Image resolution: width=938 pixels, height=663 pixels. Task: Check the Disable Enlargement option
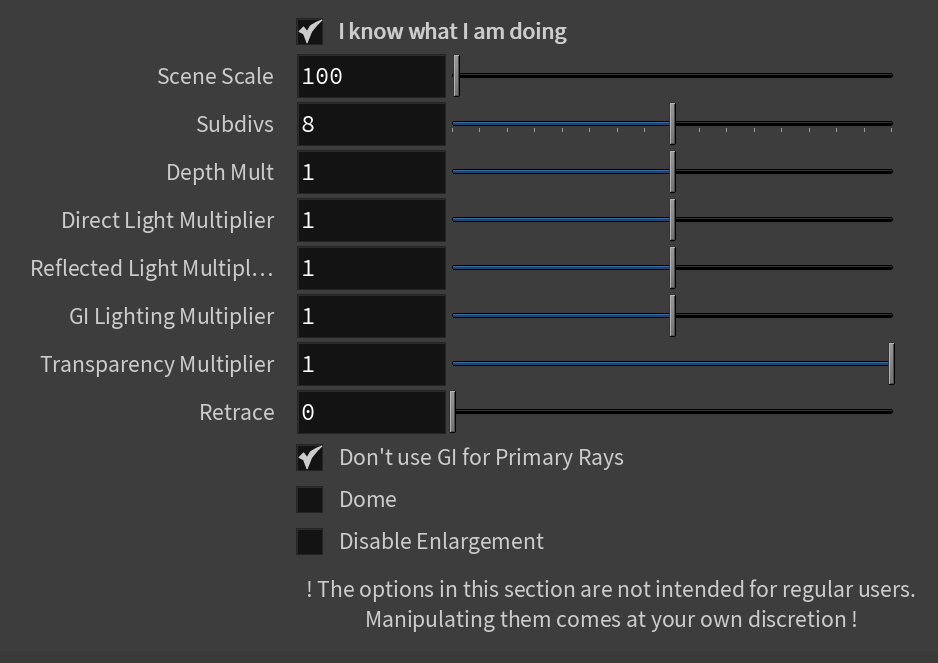coord(310,542)
